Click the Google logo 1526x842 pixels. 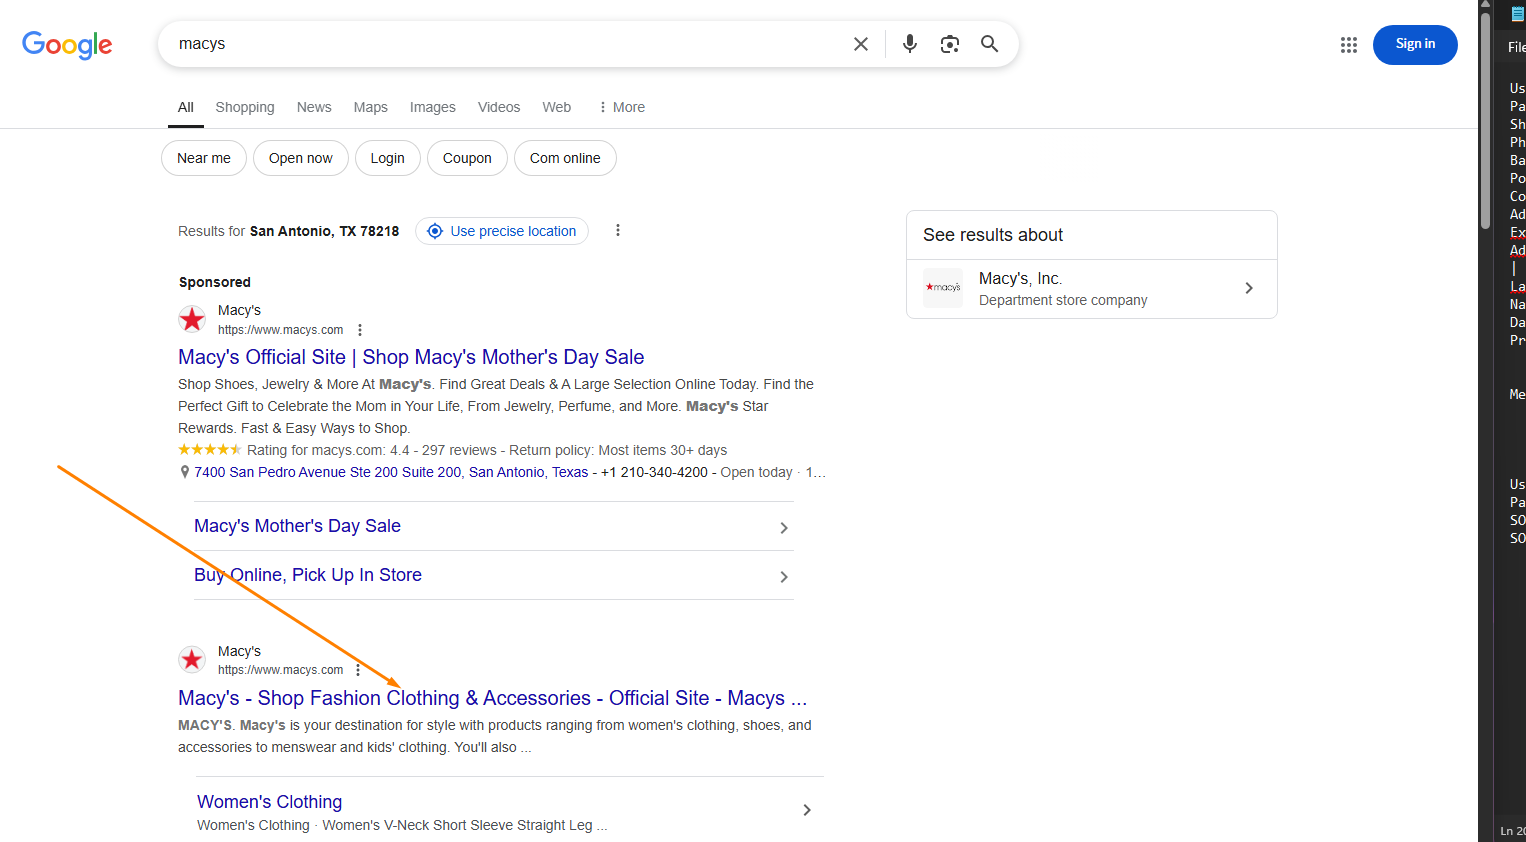click(x=67, y=45)
